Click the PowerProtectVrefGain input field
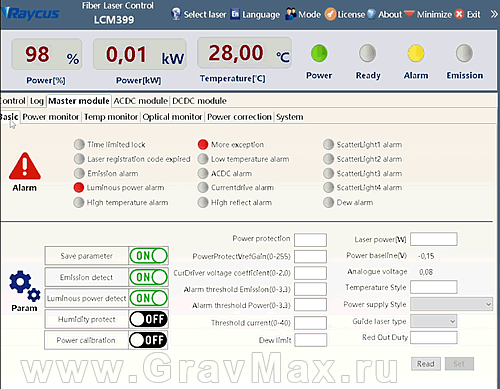The height and width of the screenshot is (389, 500). [x=310, y=256]
